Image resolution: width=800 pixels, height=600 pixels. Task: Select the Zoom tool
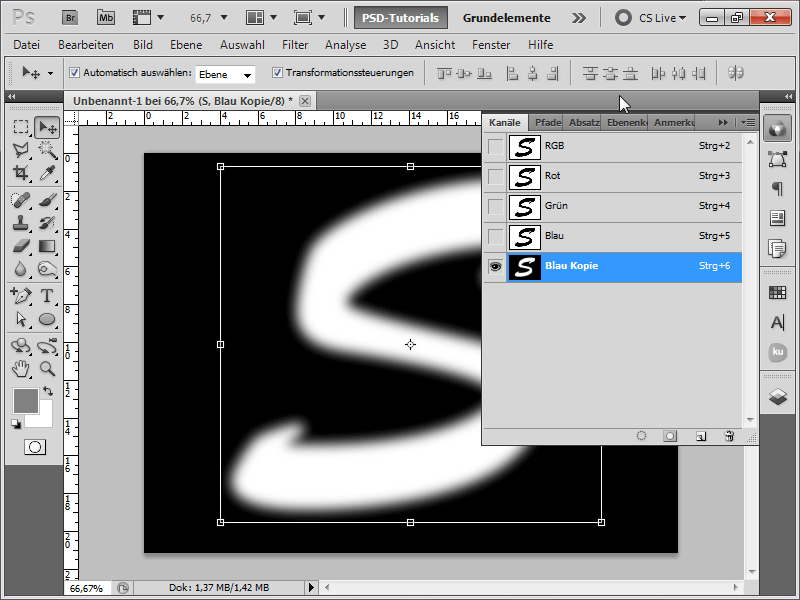pos(47,369)
